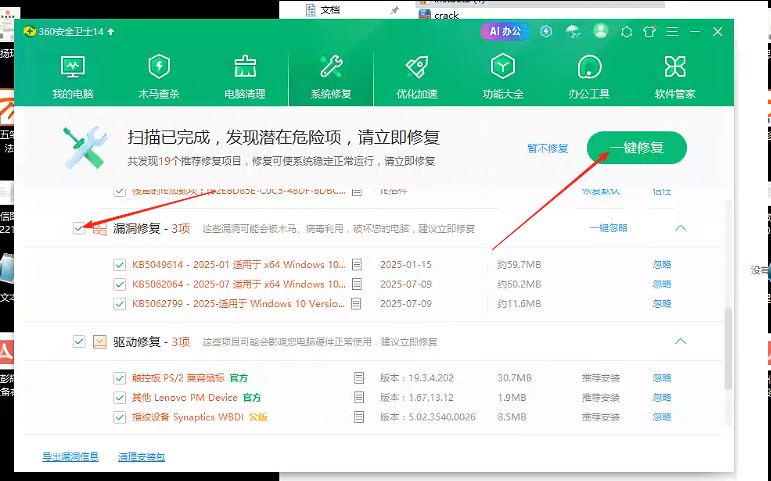
Task: Click the pin icon beside 文档
Action: click(x=394, y=10)
